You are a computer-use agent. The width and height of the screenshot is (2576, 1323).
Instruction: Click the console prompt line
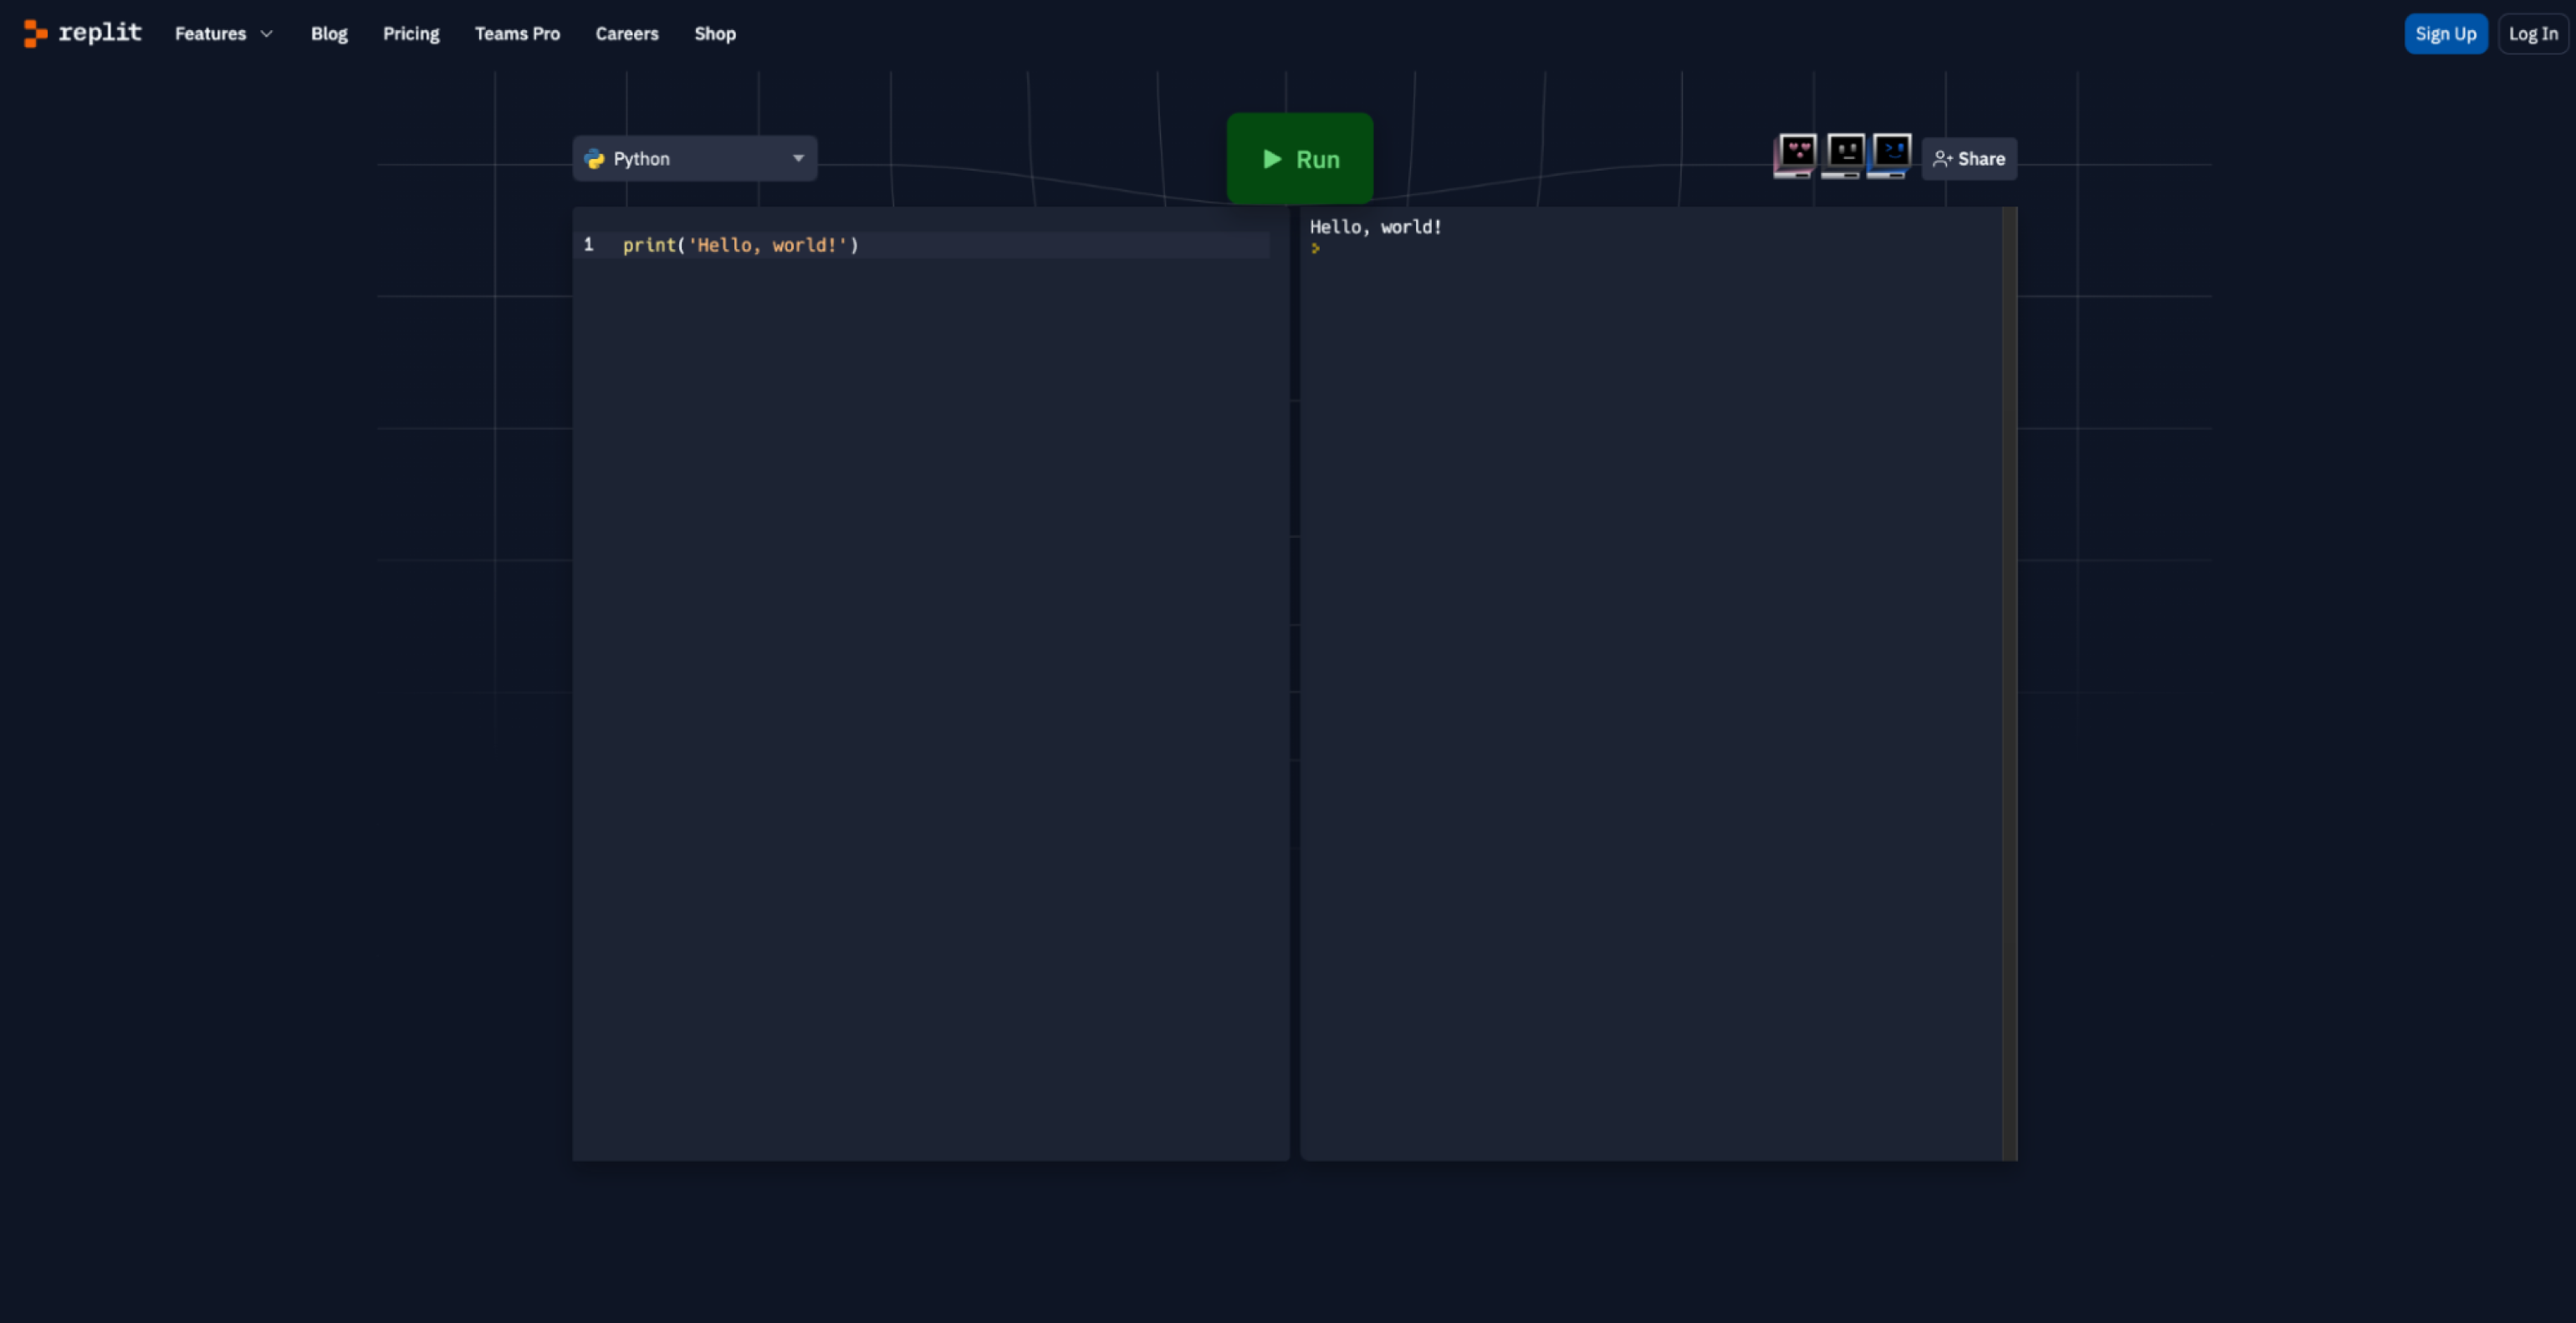pos(1315,248)
